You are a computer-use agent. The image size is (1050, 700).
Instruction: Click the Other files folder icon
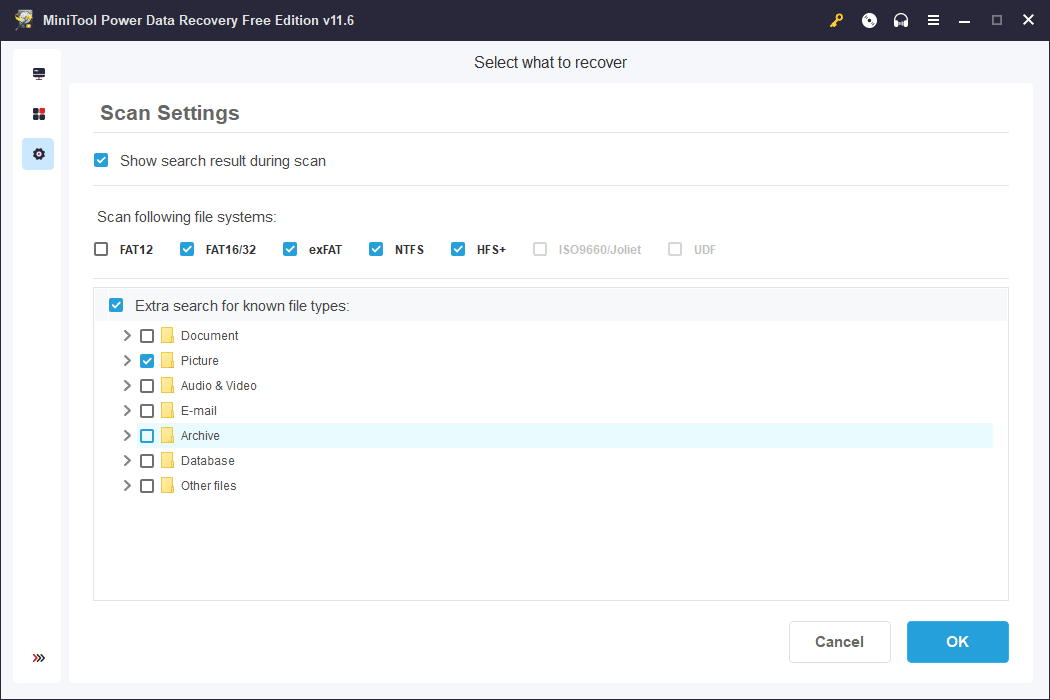[x=167, y=486]
